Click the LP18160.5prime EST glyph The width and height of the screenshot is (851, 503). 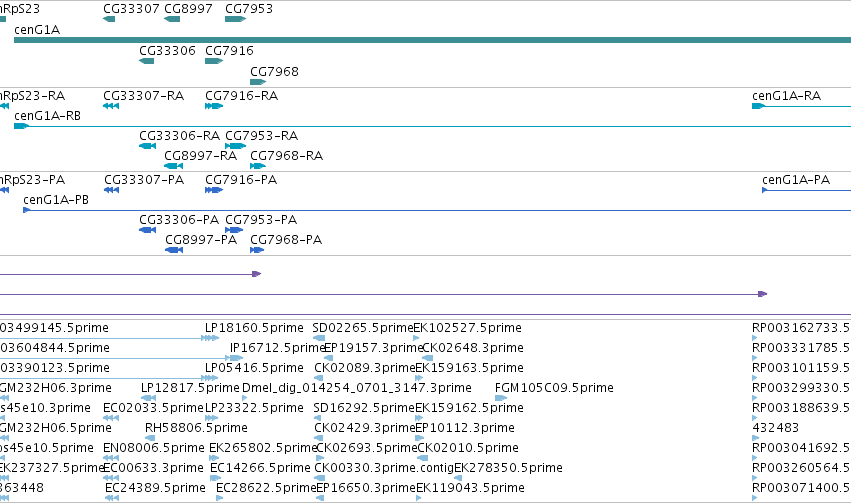(x=210, y=338)
